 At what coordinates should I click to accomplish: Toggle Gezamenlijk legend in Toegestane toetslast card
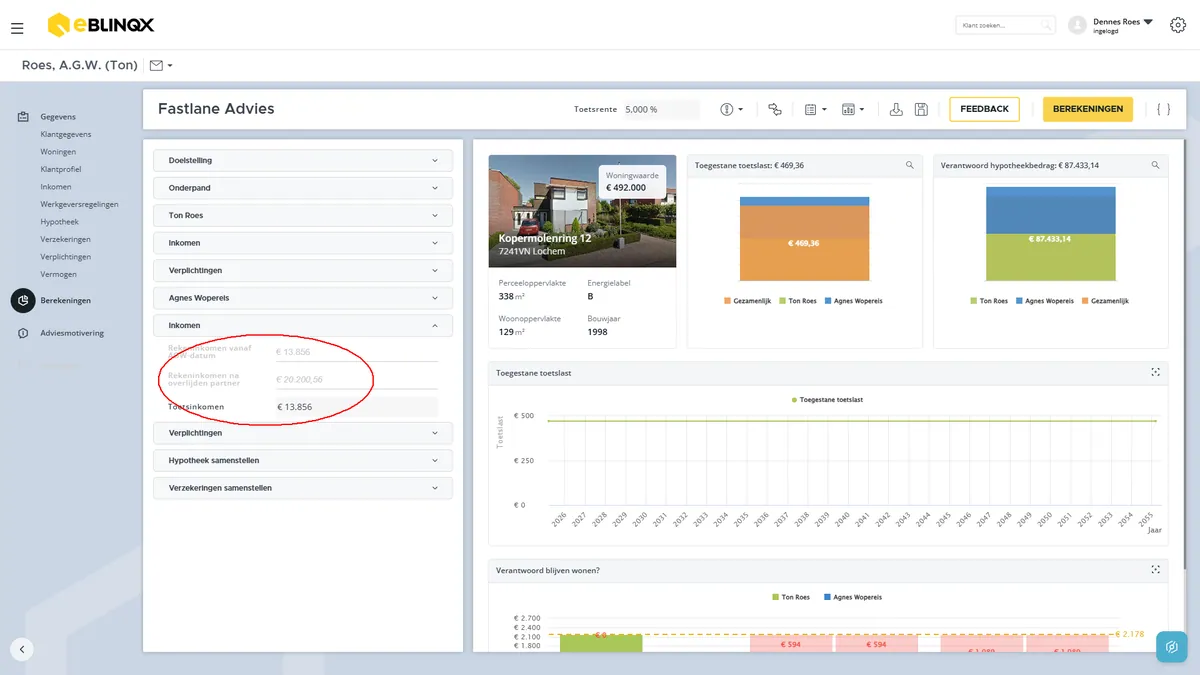[746, 301]
